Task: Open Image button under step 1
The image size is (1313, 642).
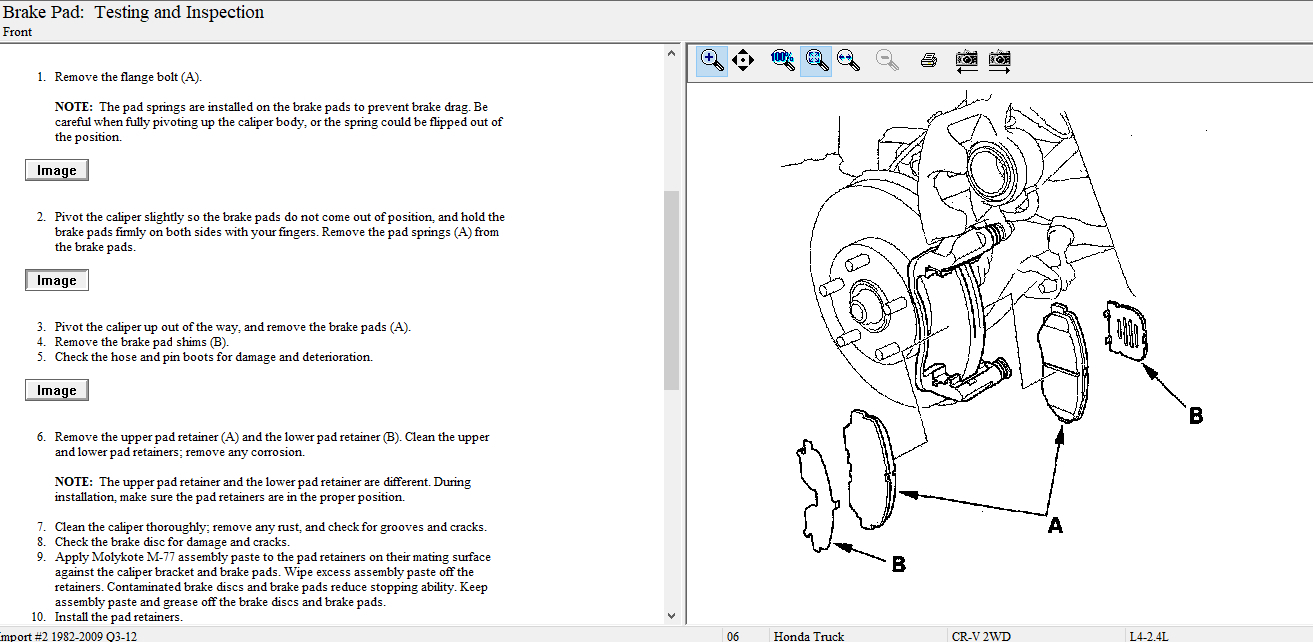Action: 57,171
